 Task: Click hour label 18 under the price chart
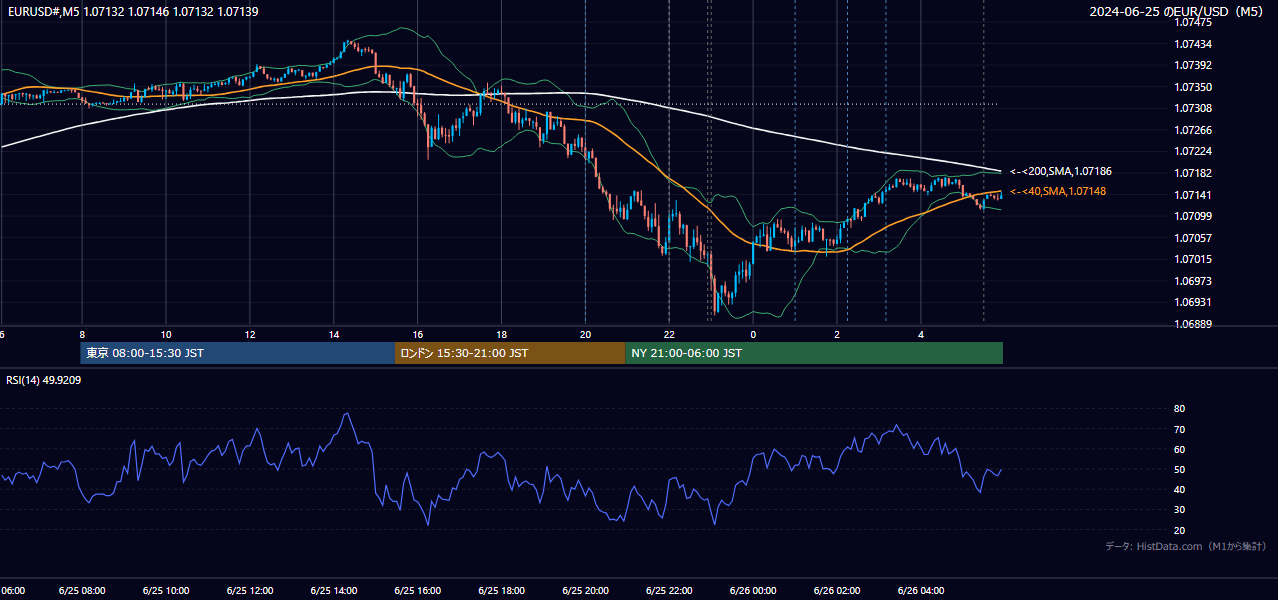tap(502, 334)
